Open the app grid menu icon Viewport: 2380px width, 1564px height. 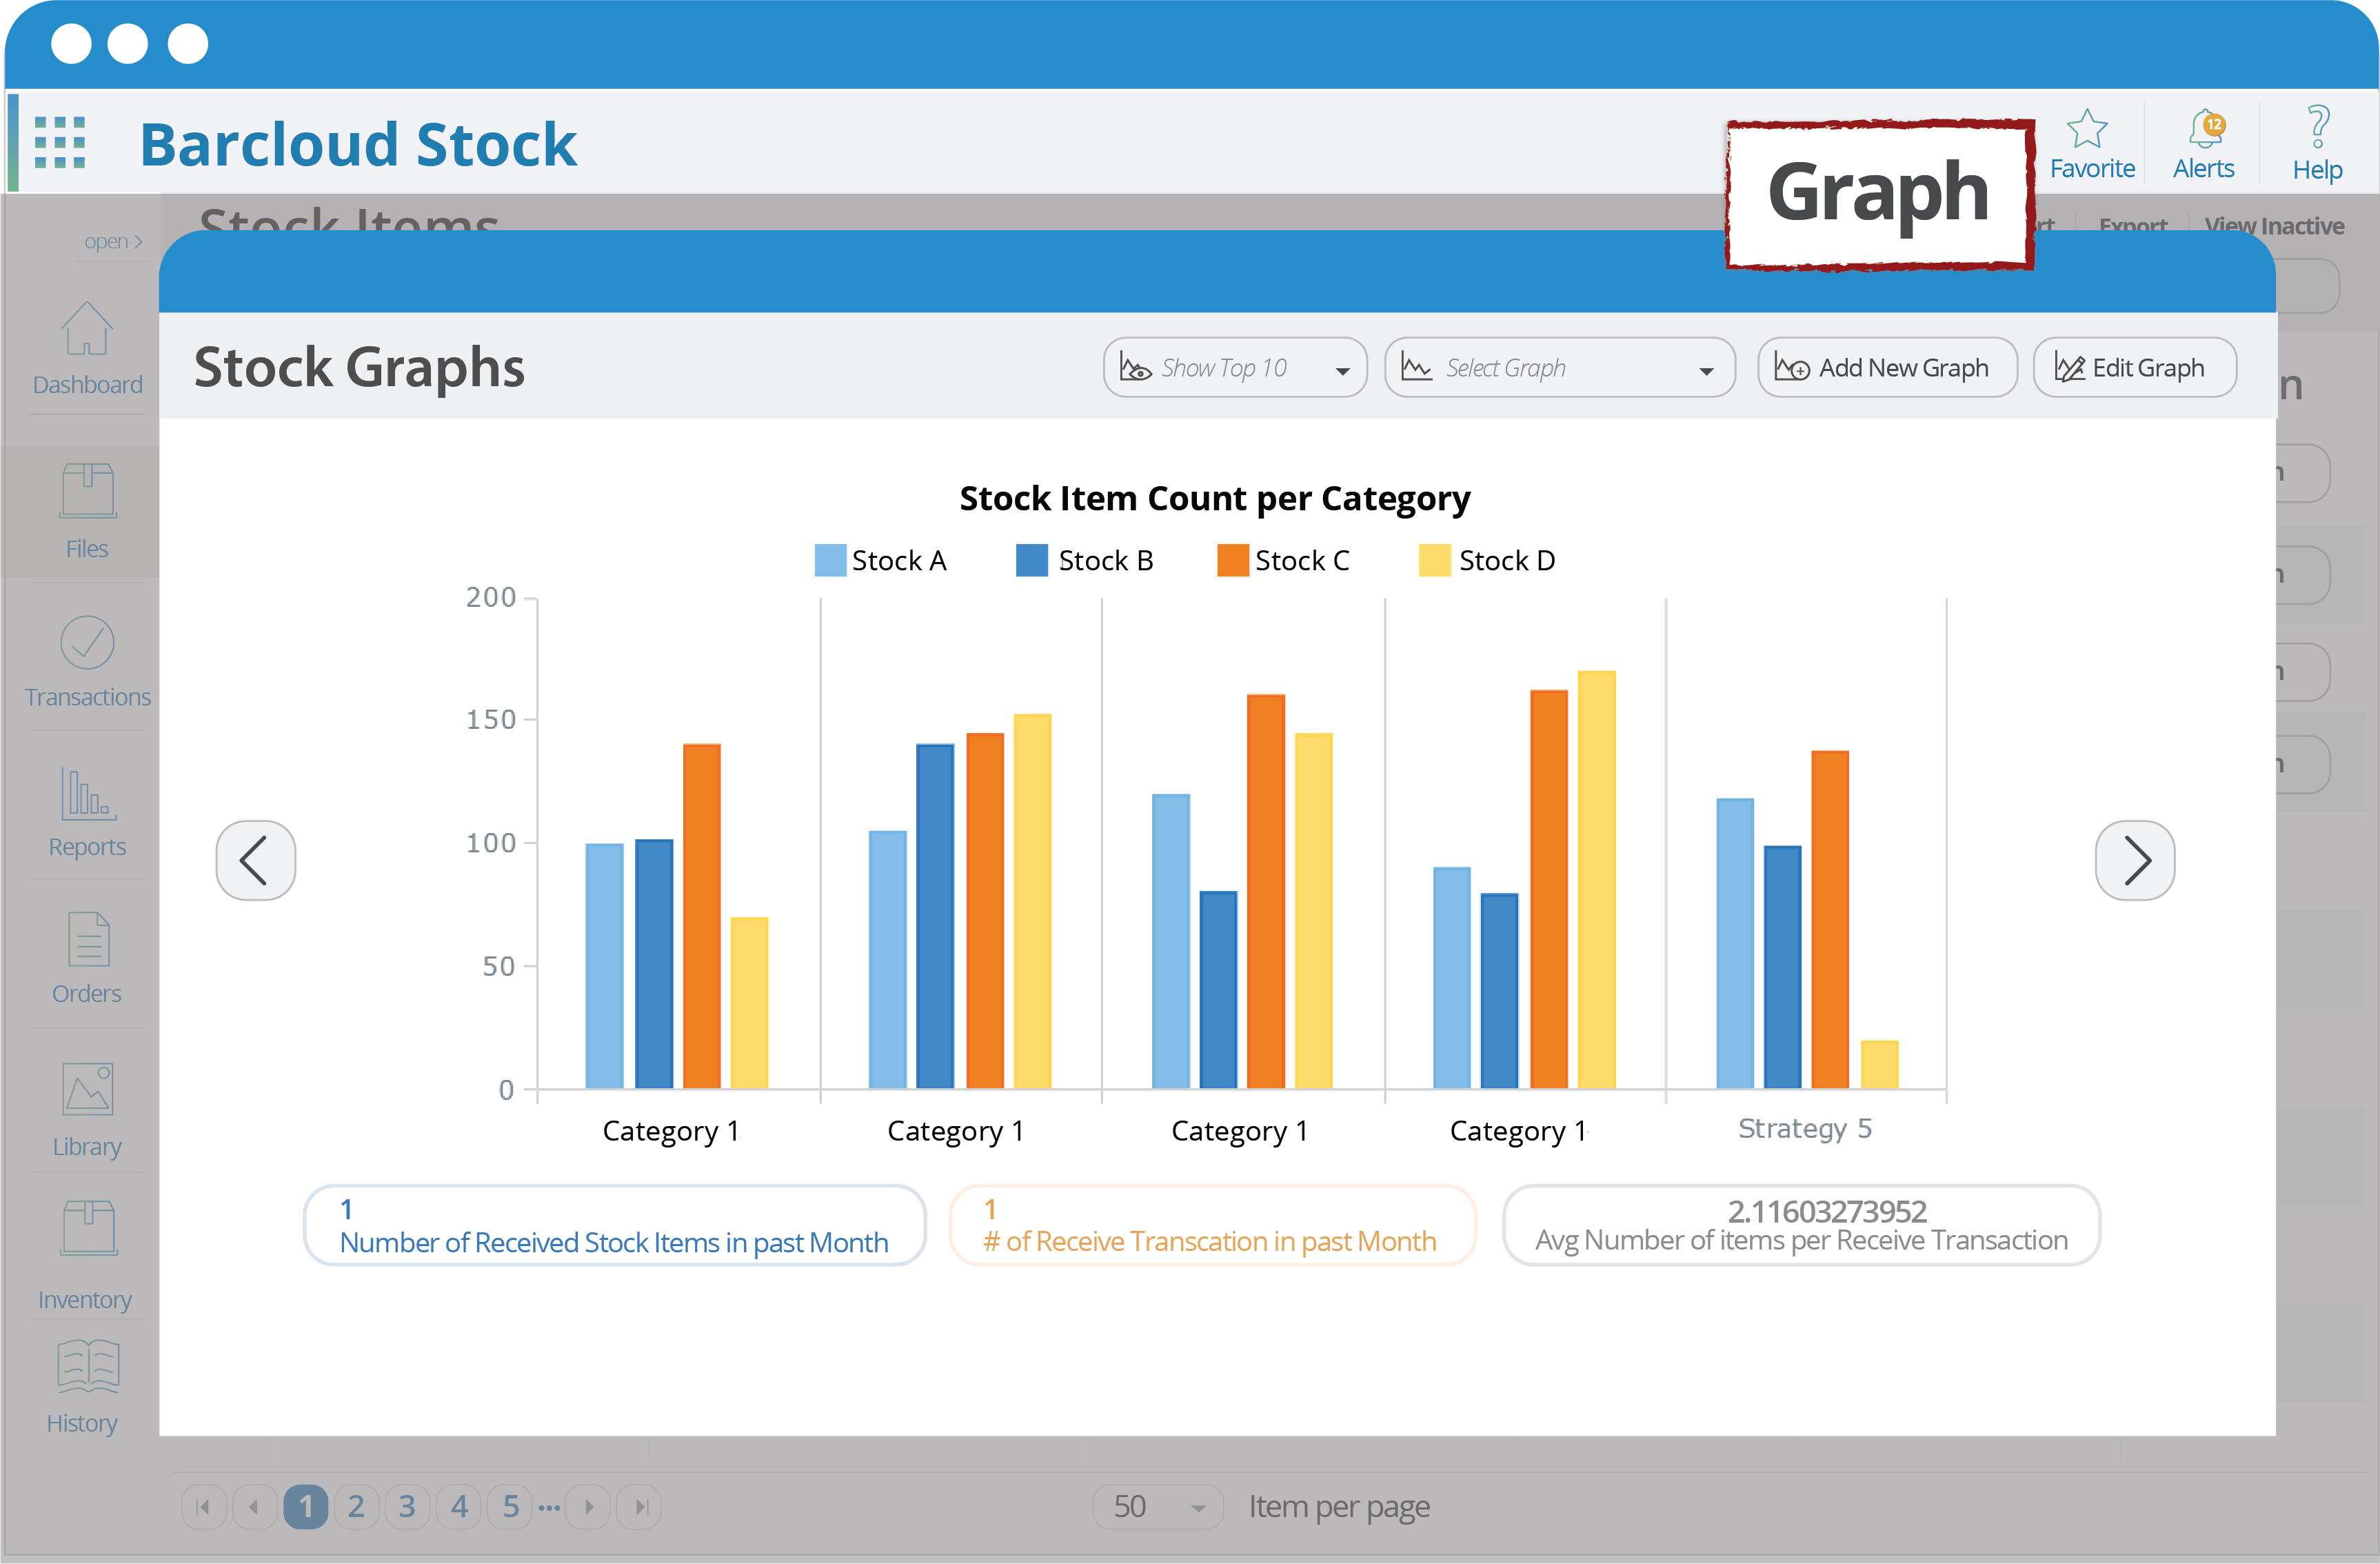[60, 142]
